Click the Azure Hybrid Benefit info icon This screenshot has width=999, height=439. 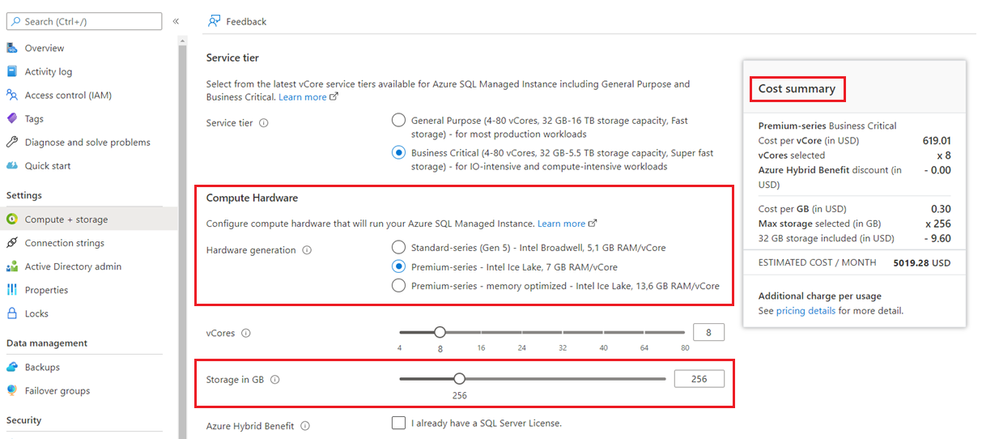(305, 426)
